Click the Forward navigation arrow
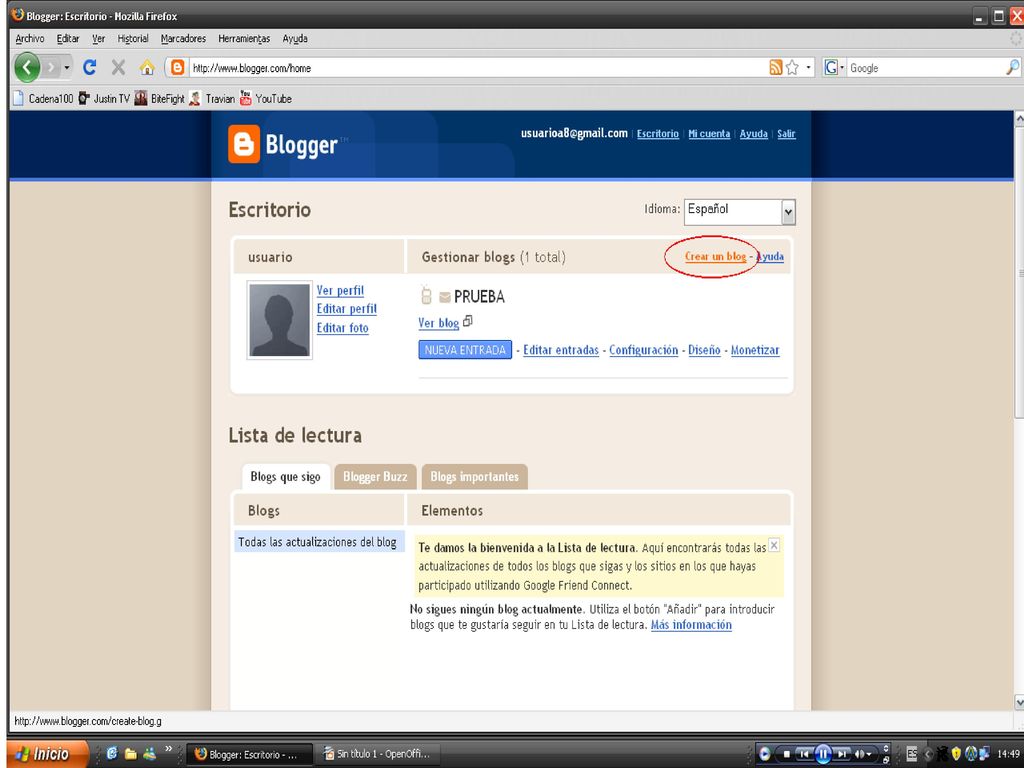The image size is (1024, 768). click(x=51, y=67)
